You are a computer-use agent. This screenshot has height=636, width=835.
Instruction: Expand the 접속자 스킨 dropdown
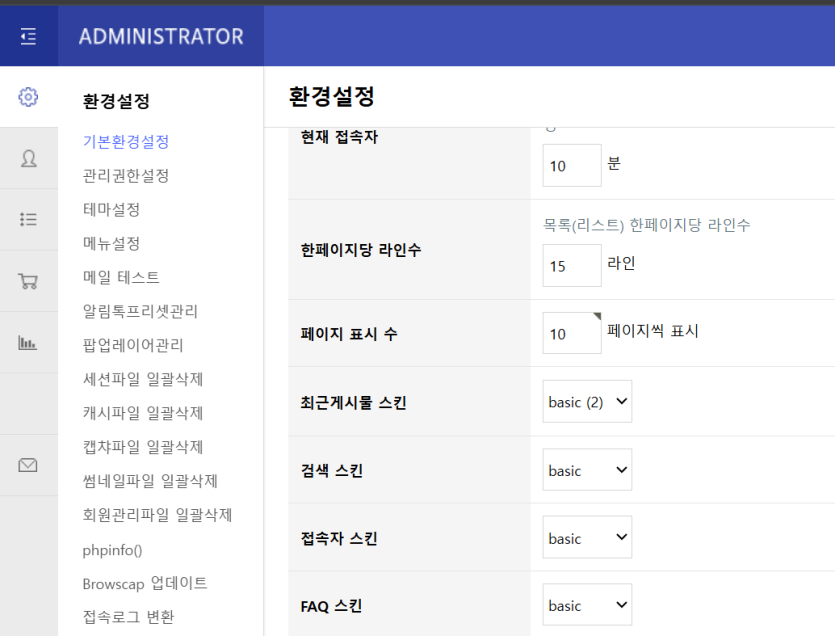point(587,537)
